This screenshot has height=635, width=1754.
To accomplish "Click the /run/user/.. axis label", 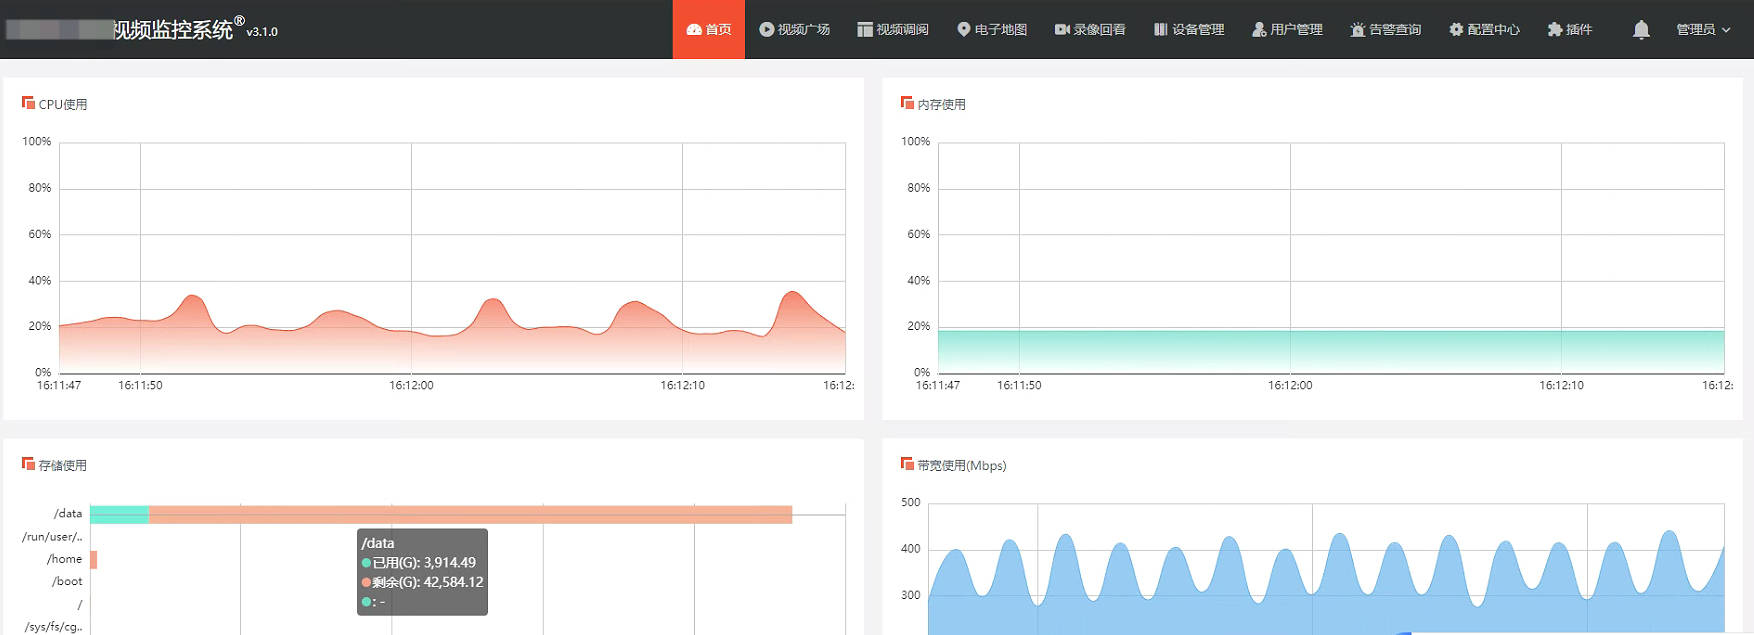I will coord(52,537).
